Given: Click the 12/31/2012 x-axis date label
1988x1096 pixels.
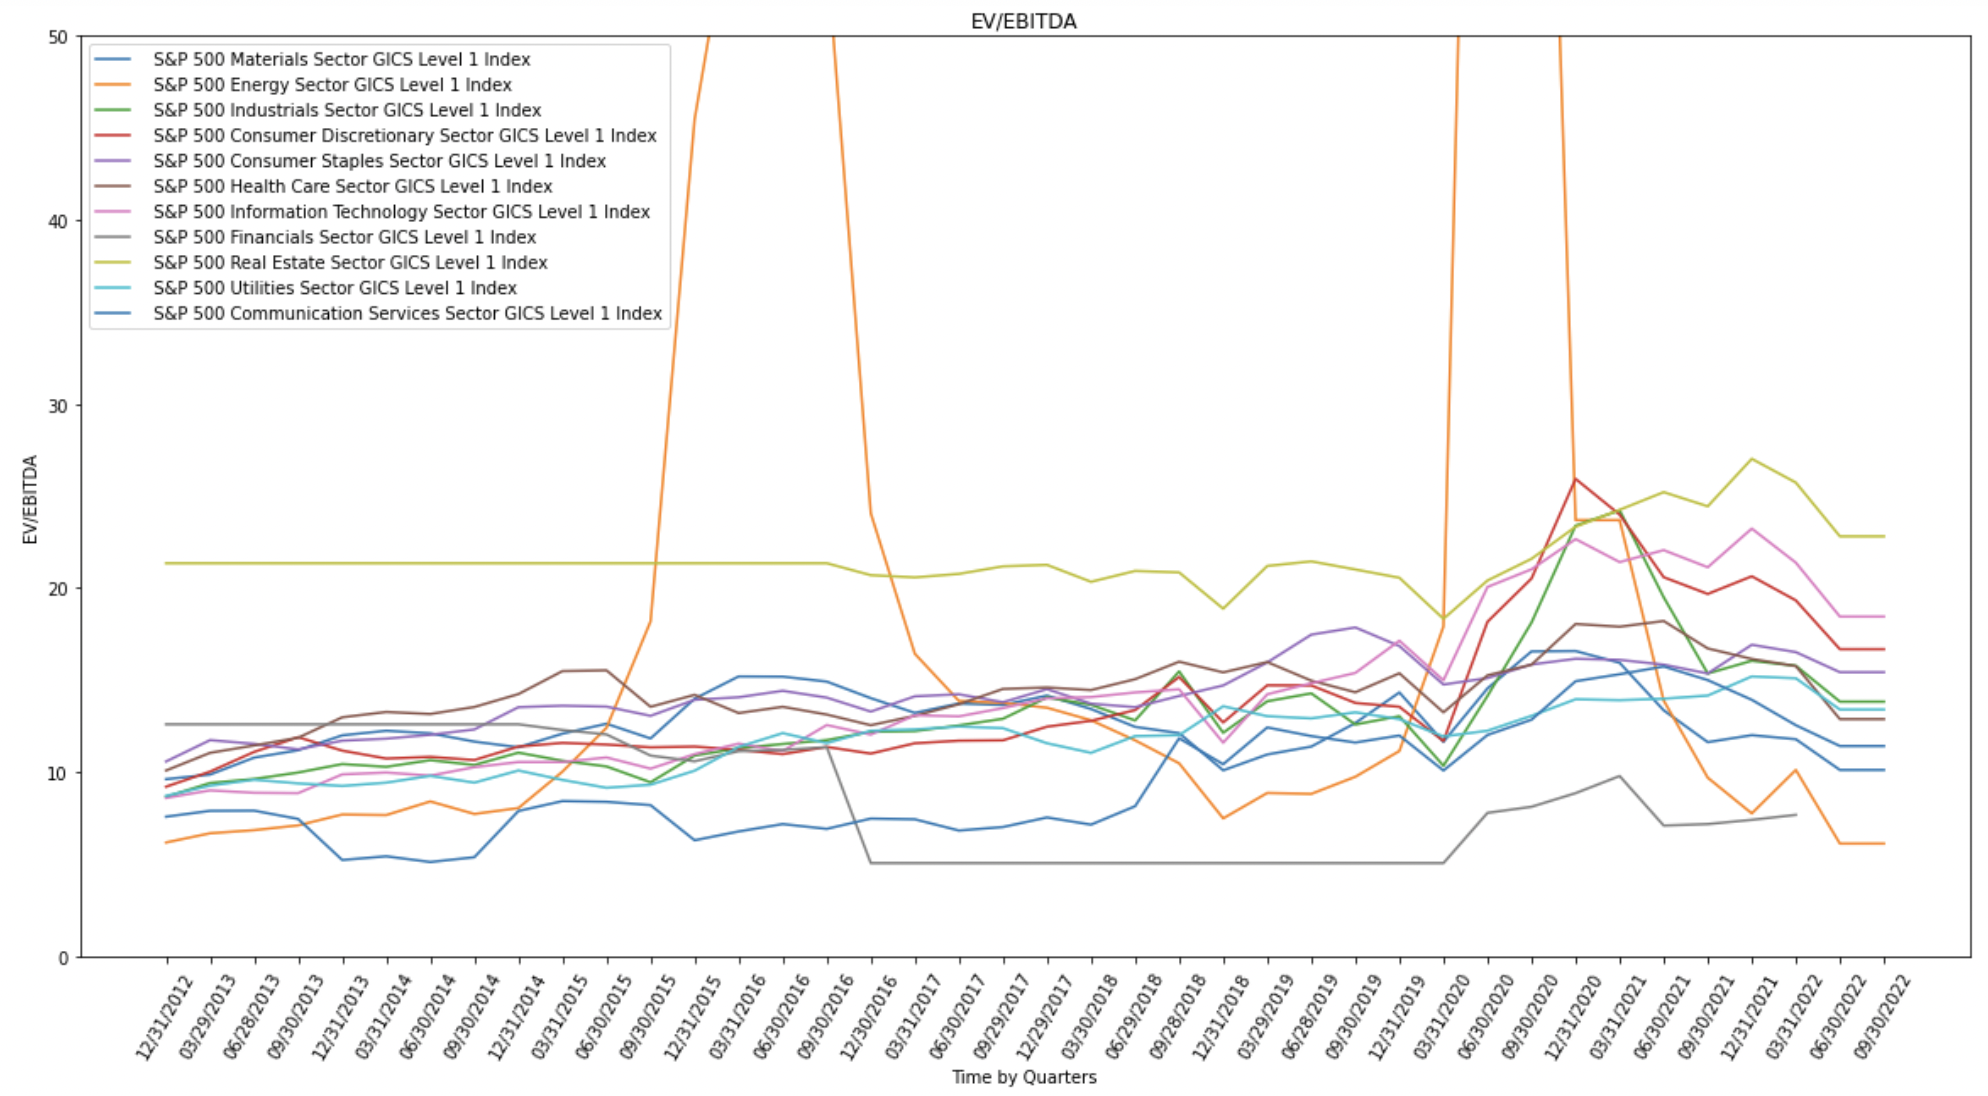Looking at the screenshot, I should tap(164, 1017).
